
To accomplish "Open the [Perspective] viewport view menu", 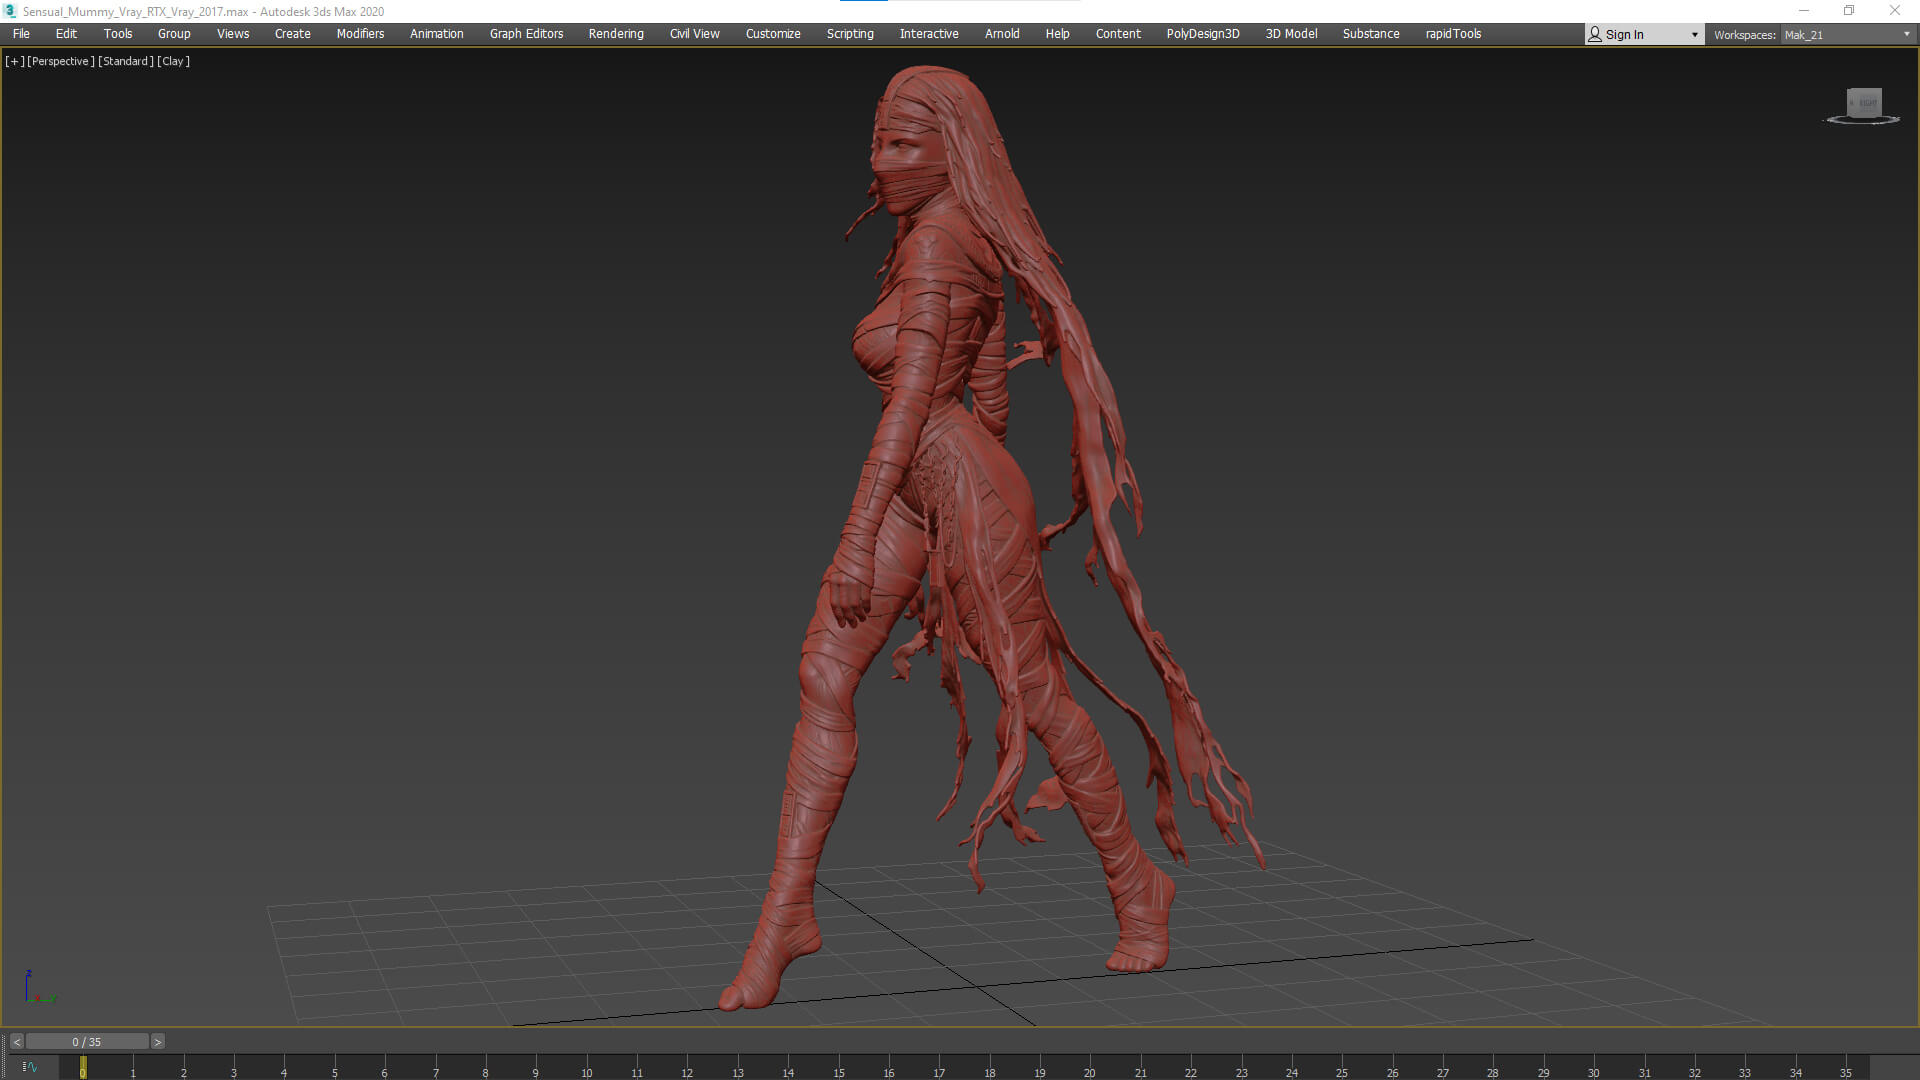I will coord(61,61).
